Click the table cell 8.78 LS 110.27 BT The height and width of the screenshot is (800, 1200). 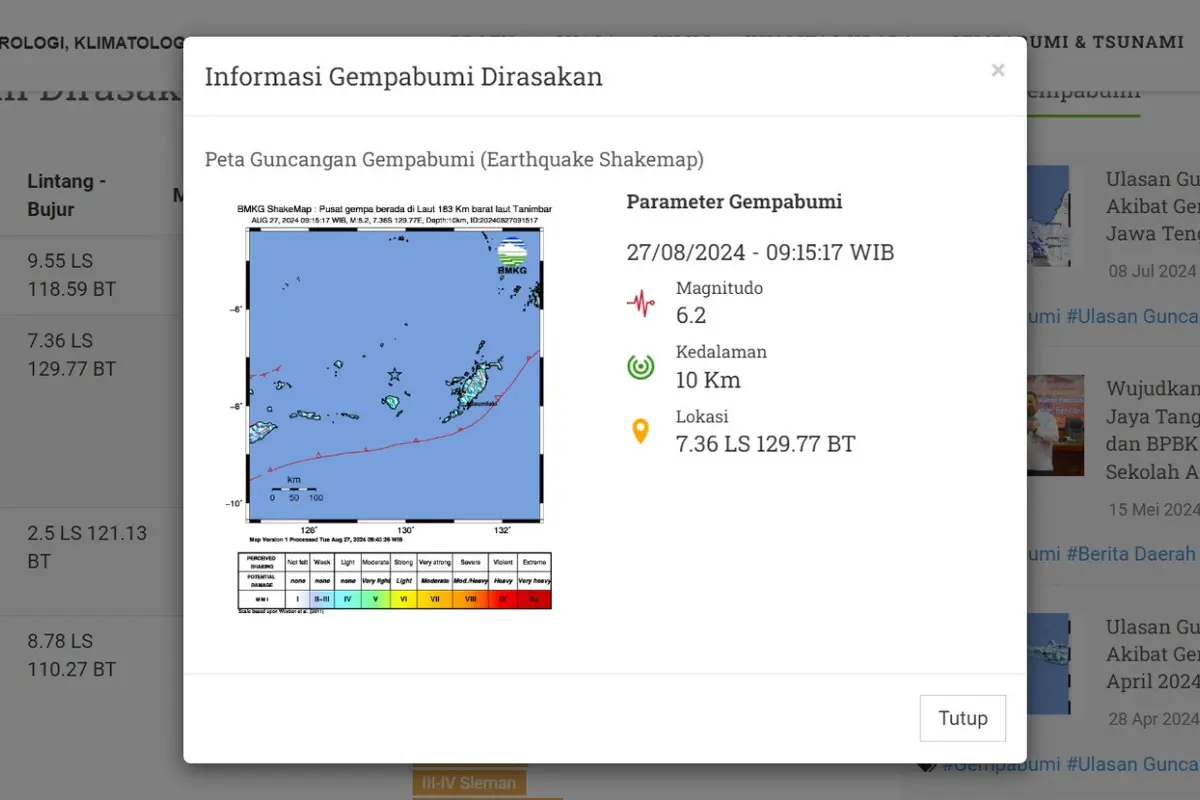pyautogui.click(x=72, y=655)
